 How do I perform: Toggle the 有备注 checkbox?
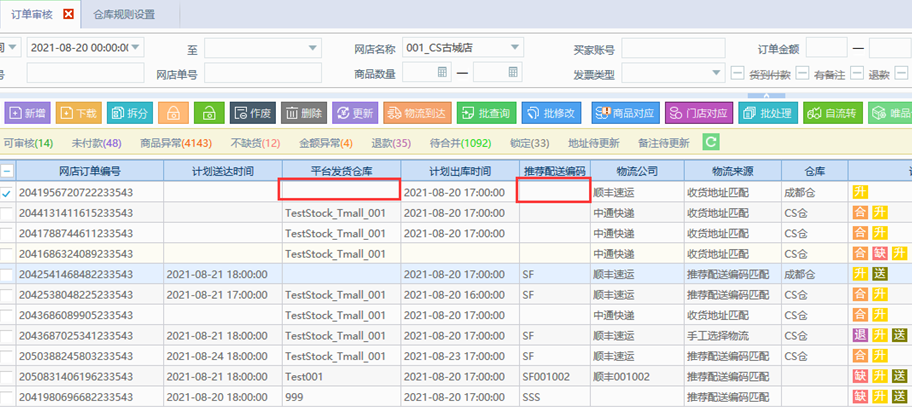(x=803, y=73)
